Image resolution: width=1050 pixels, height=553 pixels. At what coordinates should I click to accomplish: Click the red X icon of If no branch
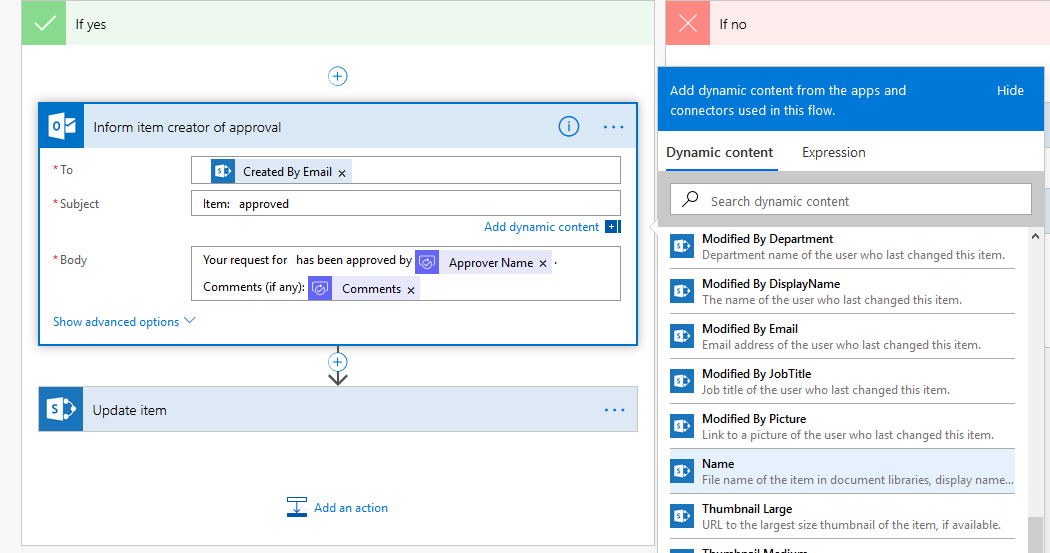688,24
